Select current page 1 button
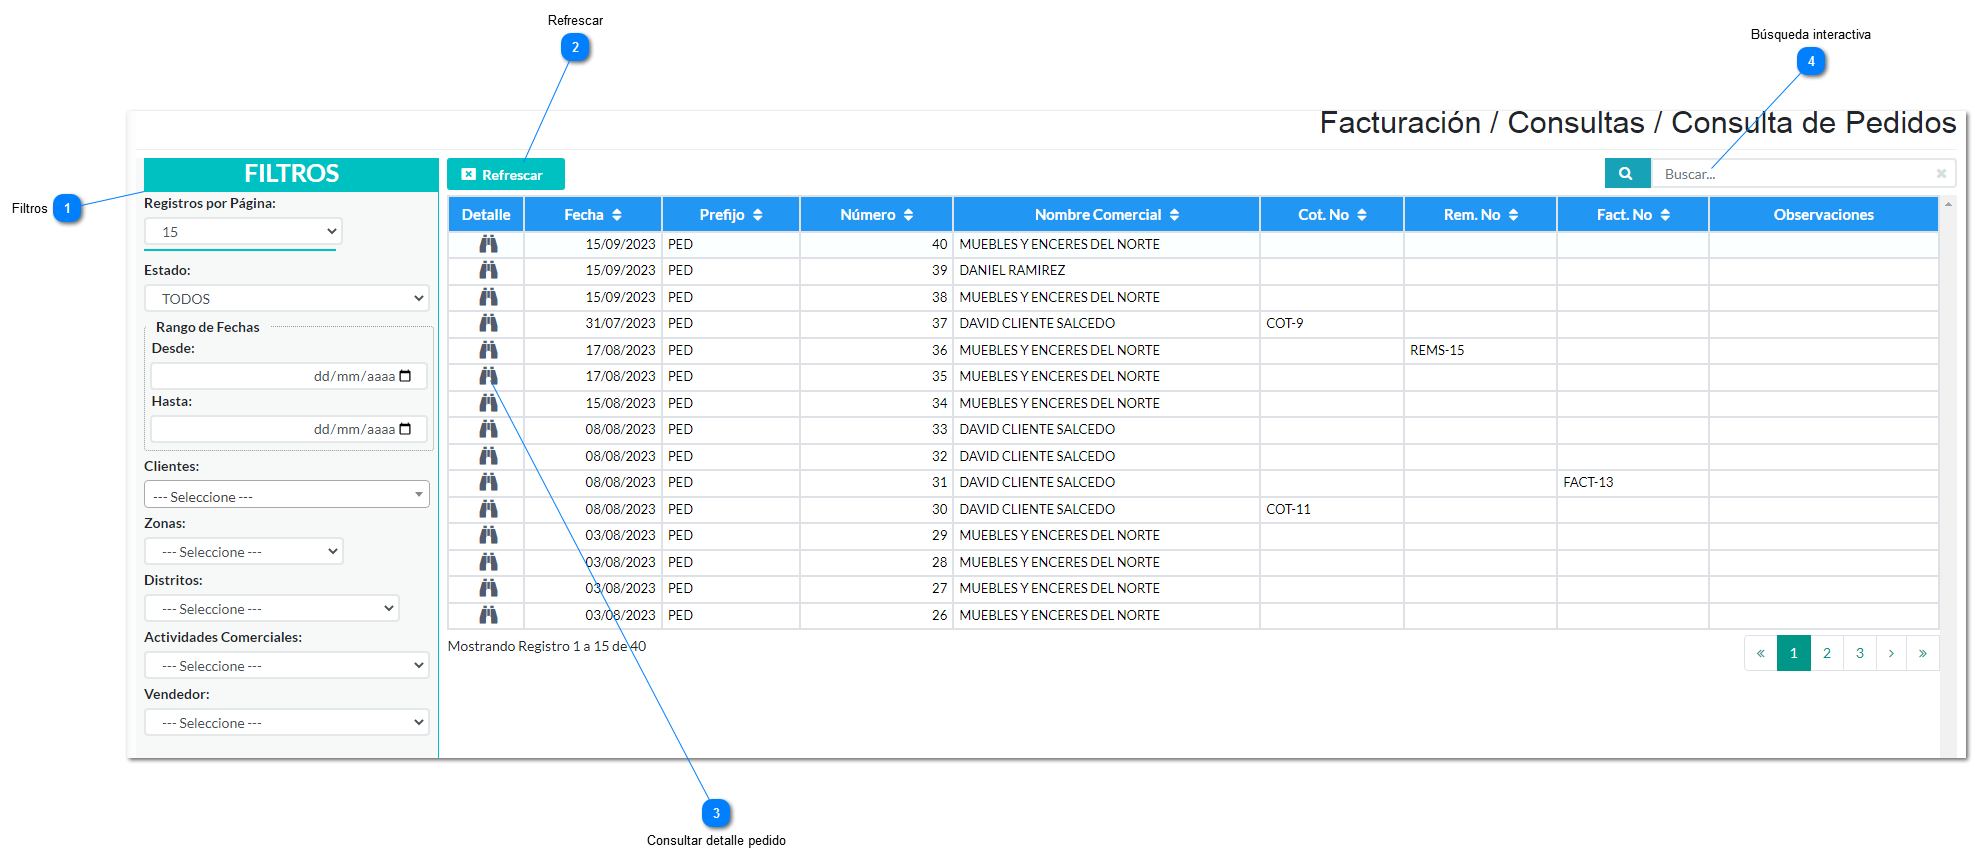 click(1794, 653)
